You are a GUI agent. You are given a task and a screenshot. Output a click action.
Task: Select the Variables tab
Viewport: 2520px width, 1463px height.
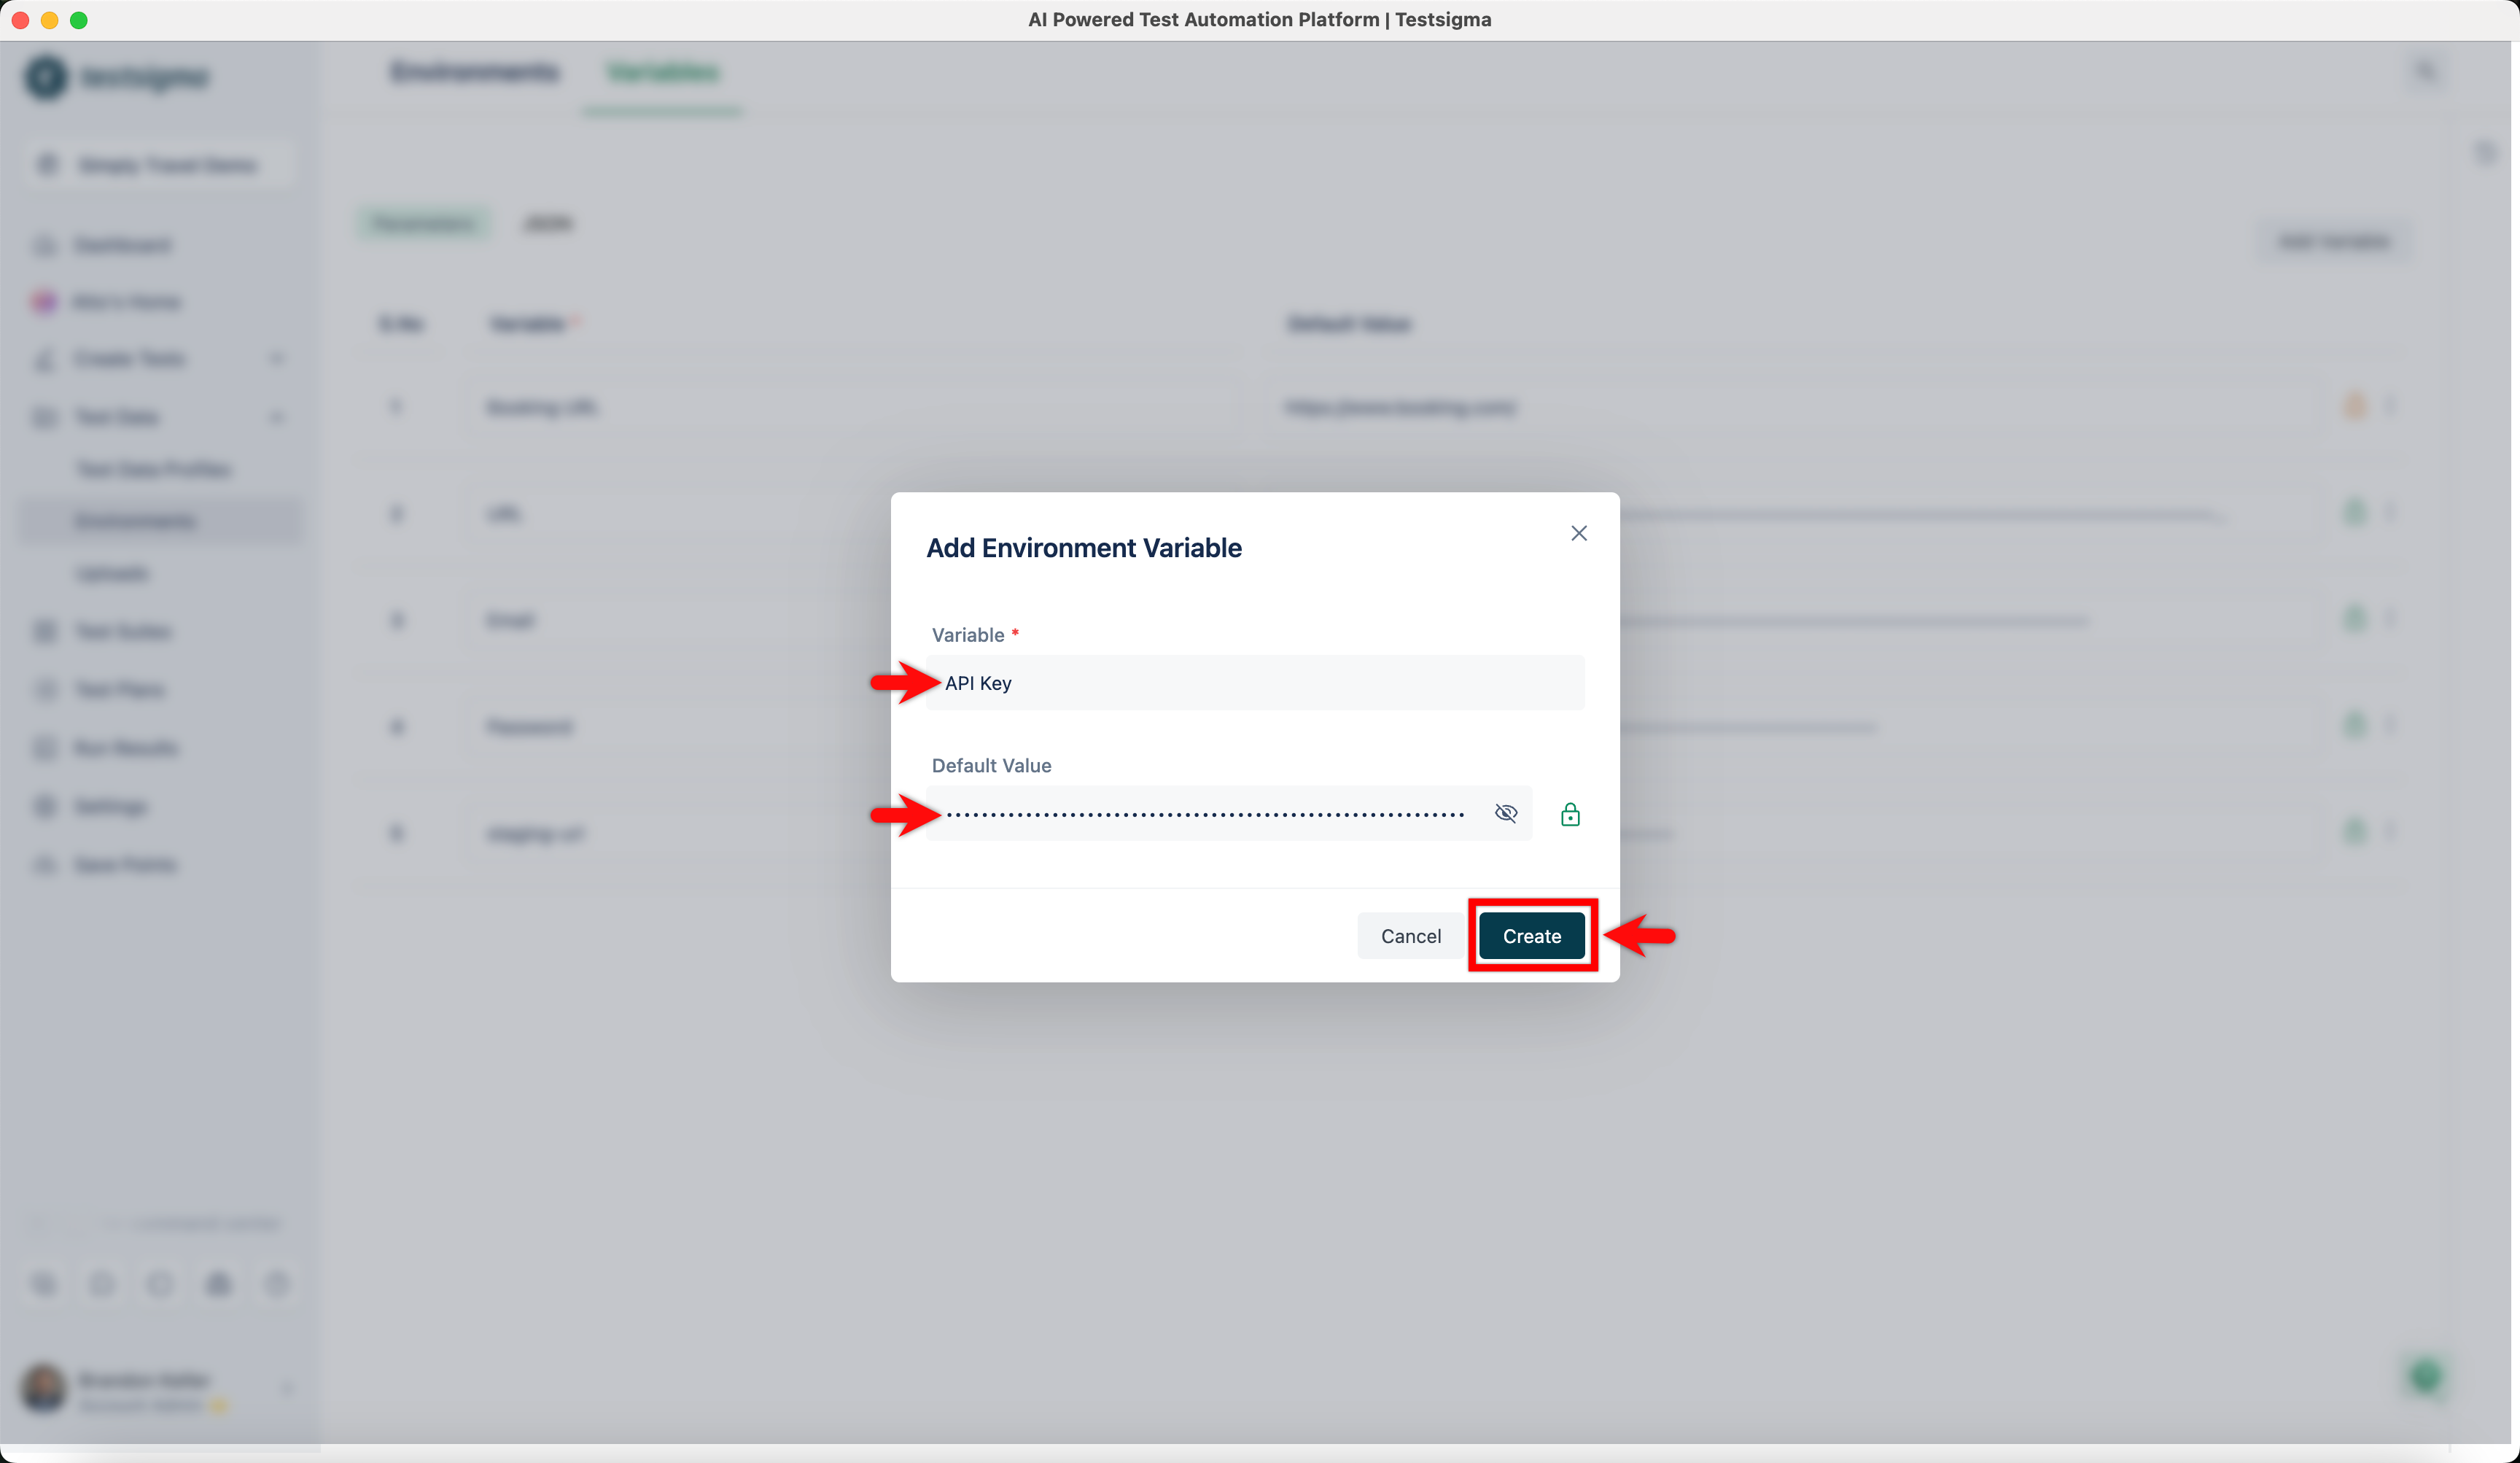(662, 71)
